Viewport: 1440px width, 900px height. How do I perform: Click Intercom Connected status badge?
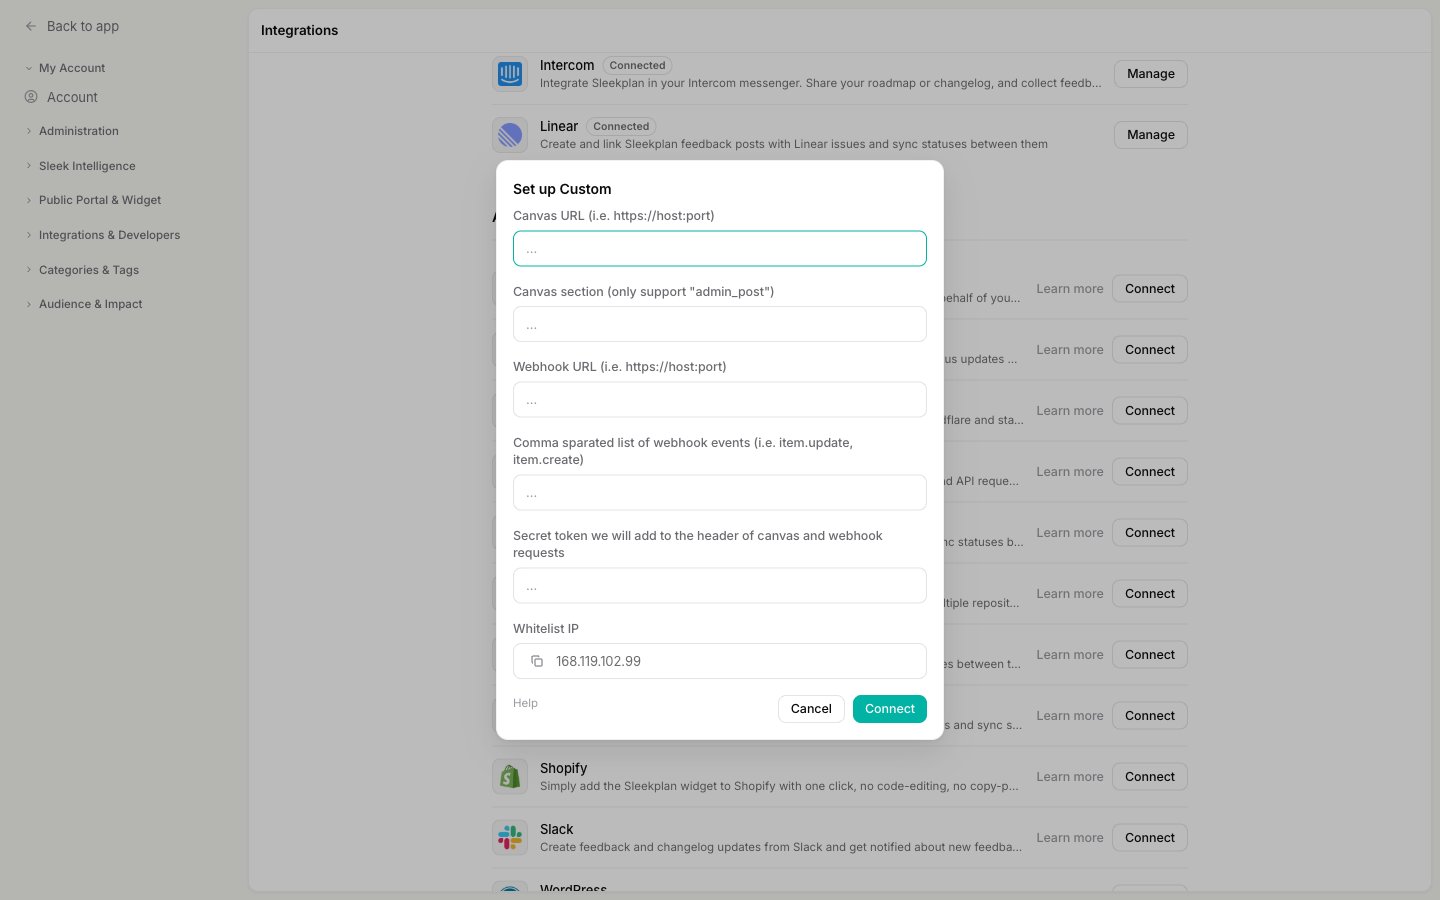point(637,66)
